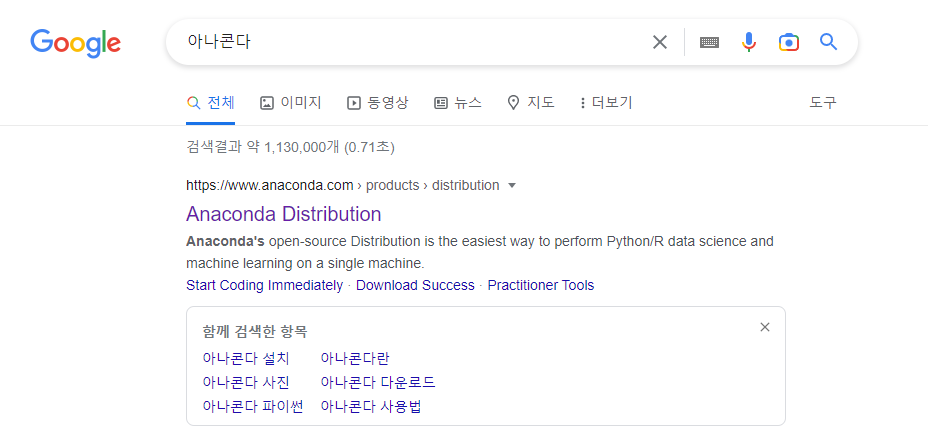This screenshot has width=928, height=442.
Task: Clear the search box with X icon
Action: [659, 42]
